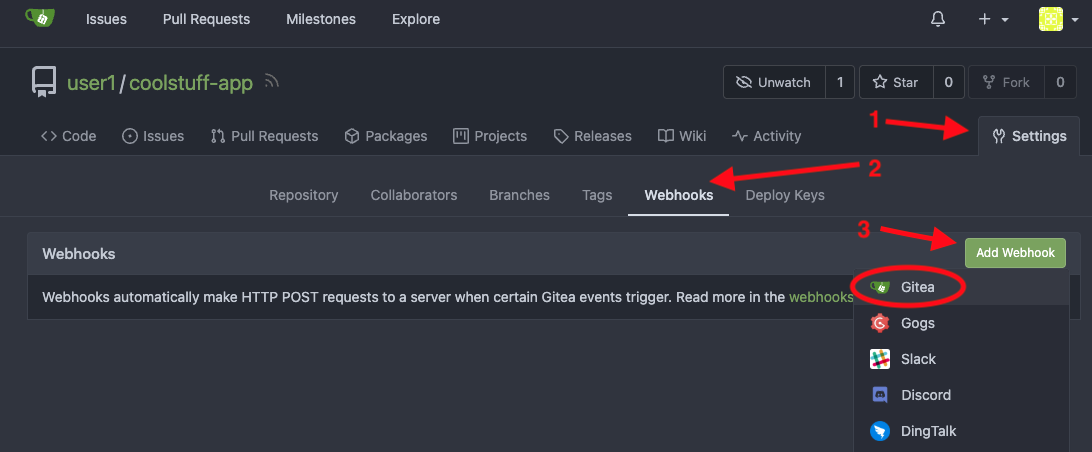Select the Tags settings sub-tab

click(597, 195)
